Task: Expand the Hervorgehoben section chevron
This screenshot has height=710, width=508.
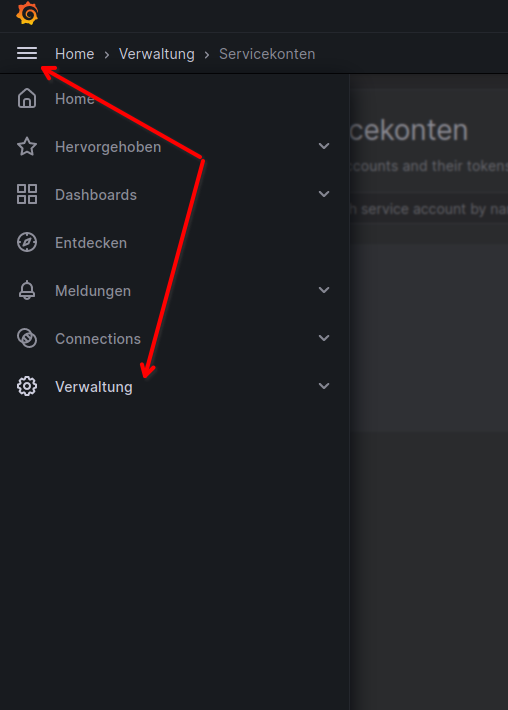Action: (324, 146)
